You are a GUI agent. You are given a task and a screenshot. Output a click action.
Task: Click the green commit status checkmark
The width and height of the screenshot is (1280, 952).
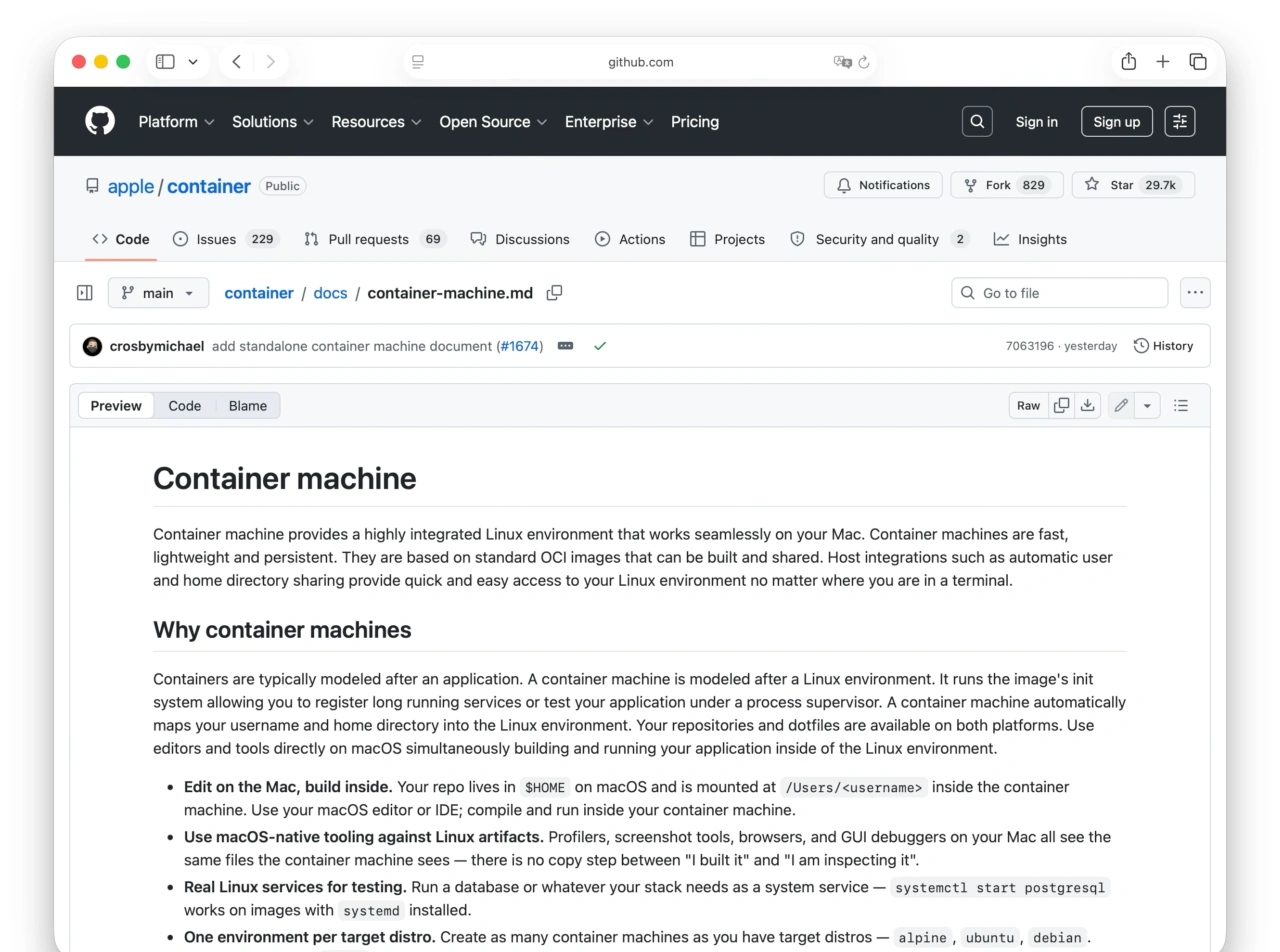(600, 346)
